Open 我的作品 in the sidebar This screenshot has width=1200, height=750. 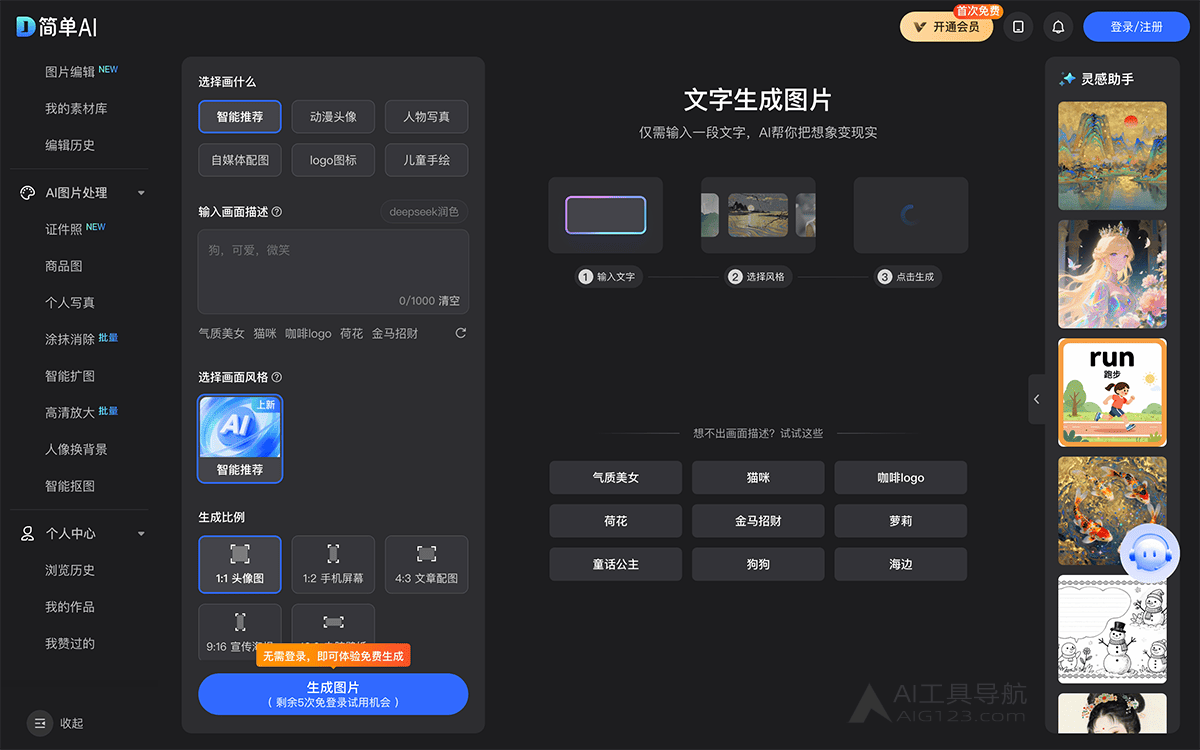70,607
